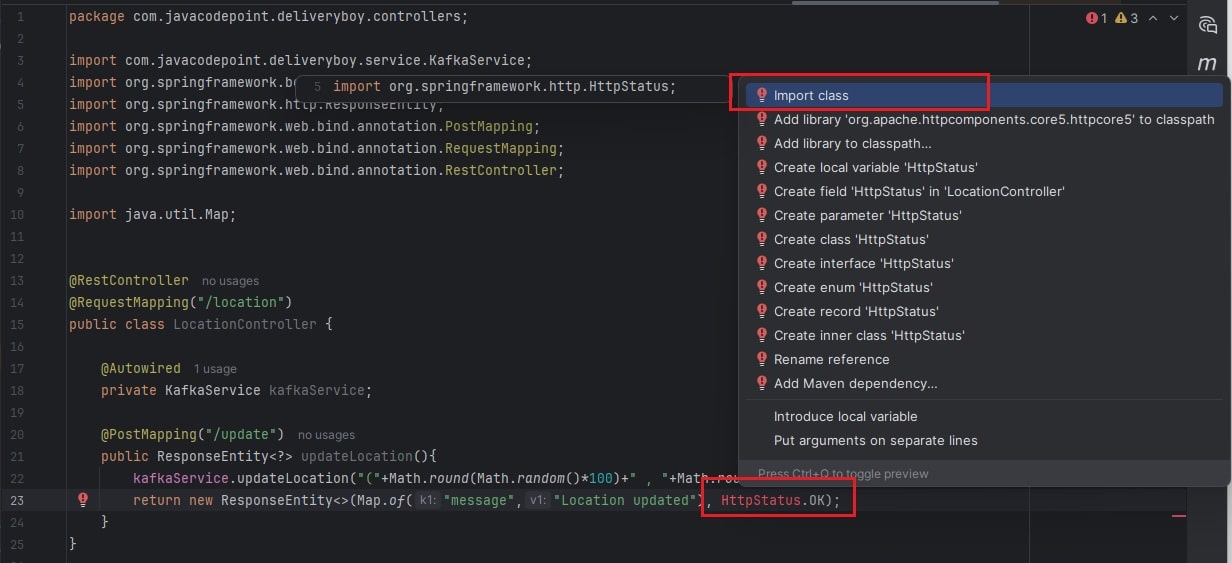Click '1 usage' hint beside @Autowired
This screenshot has width=1232, height=563.
point(215,369)
